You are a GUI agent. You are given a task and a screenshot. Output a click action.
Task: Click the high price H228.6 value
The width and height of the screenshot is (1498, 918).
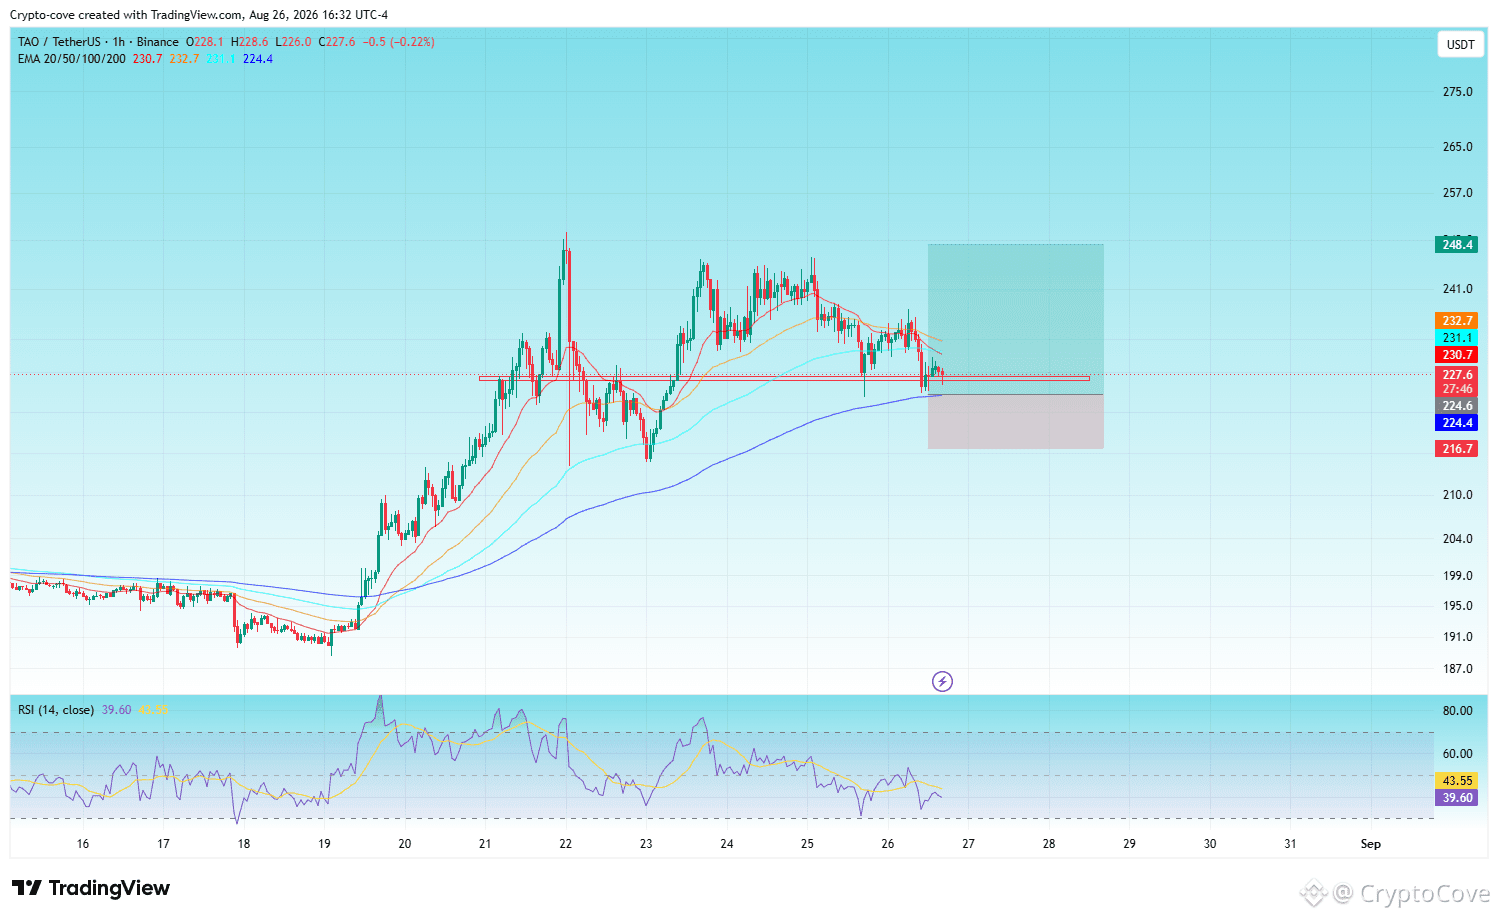(x=250, y=42)
